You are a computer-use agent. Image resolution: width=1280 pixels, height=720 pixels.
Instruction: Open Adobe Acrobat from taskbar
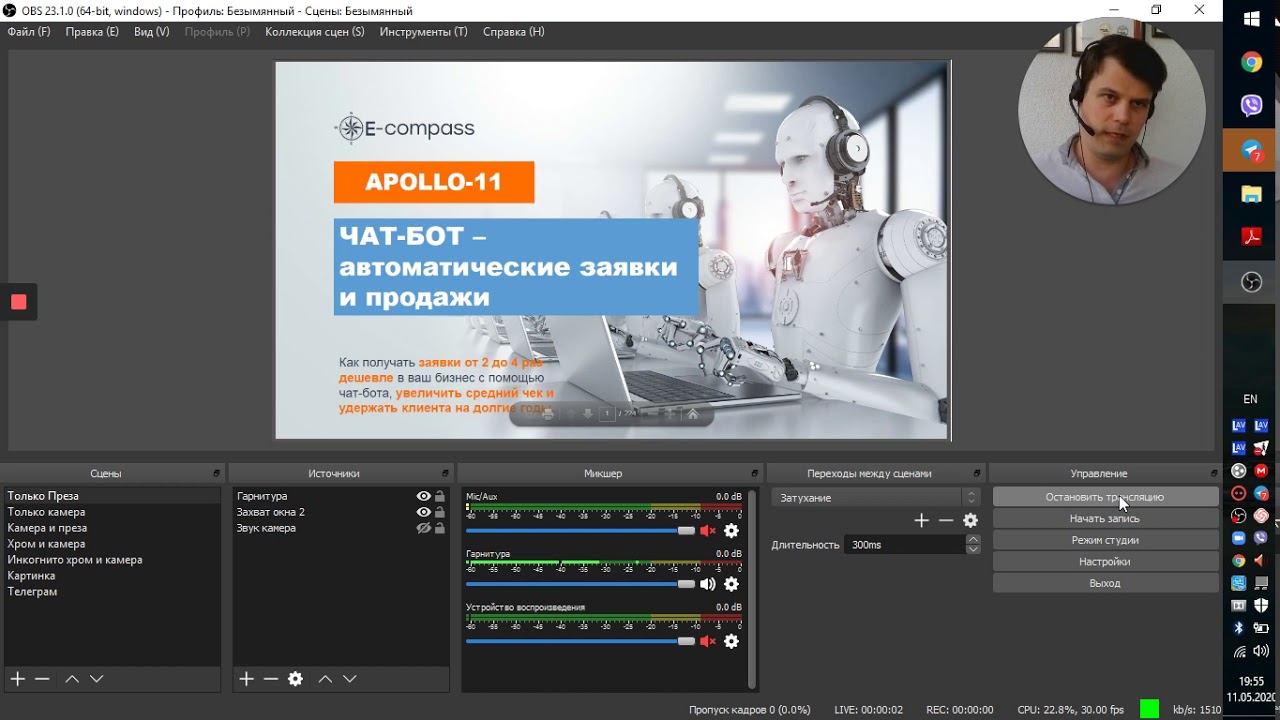click(1251, 238)
